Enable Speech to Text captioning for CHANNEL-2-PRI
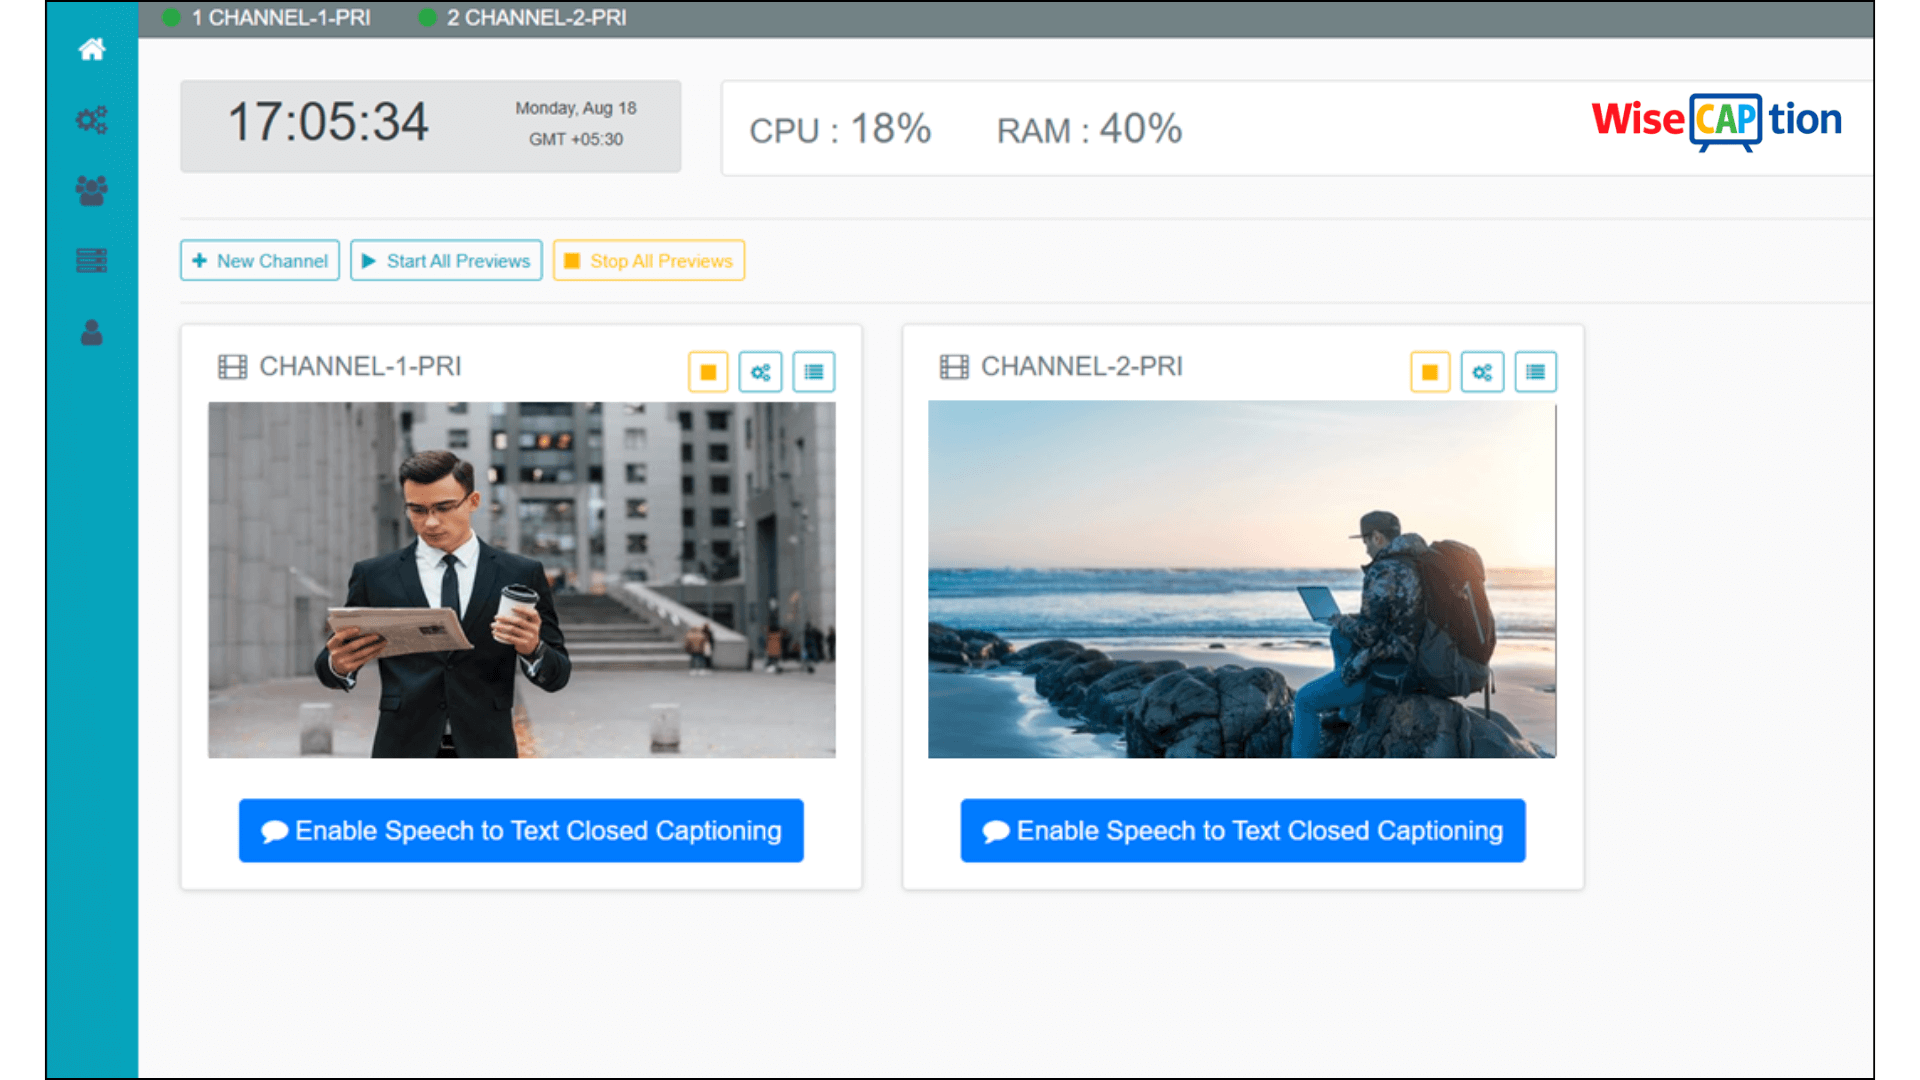This screenshot has height=1080, width=1920. [1243, 830]
